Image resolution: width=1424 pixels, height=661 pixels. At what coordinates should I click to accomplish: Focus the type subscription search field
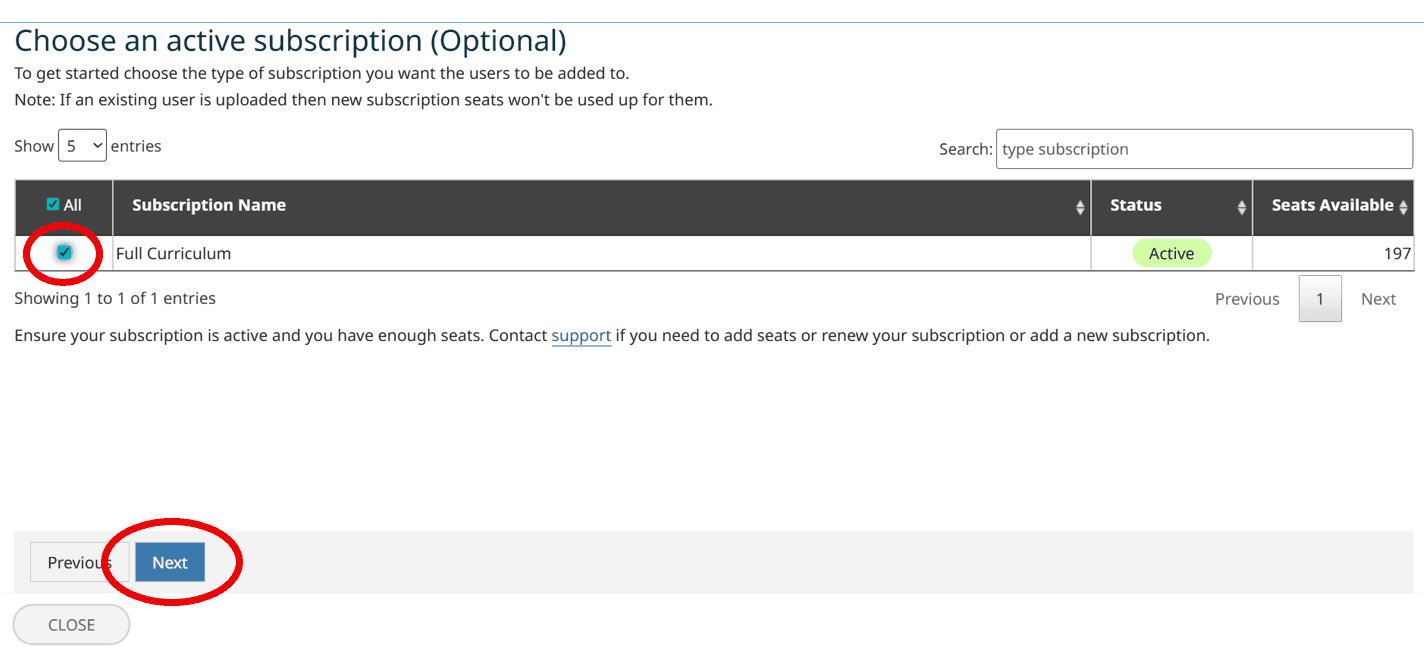point(1204,149)
